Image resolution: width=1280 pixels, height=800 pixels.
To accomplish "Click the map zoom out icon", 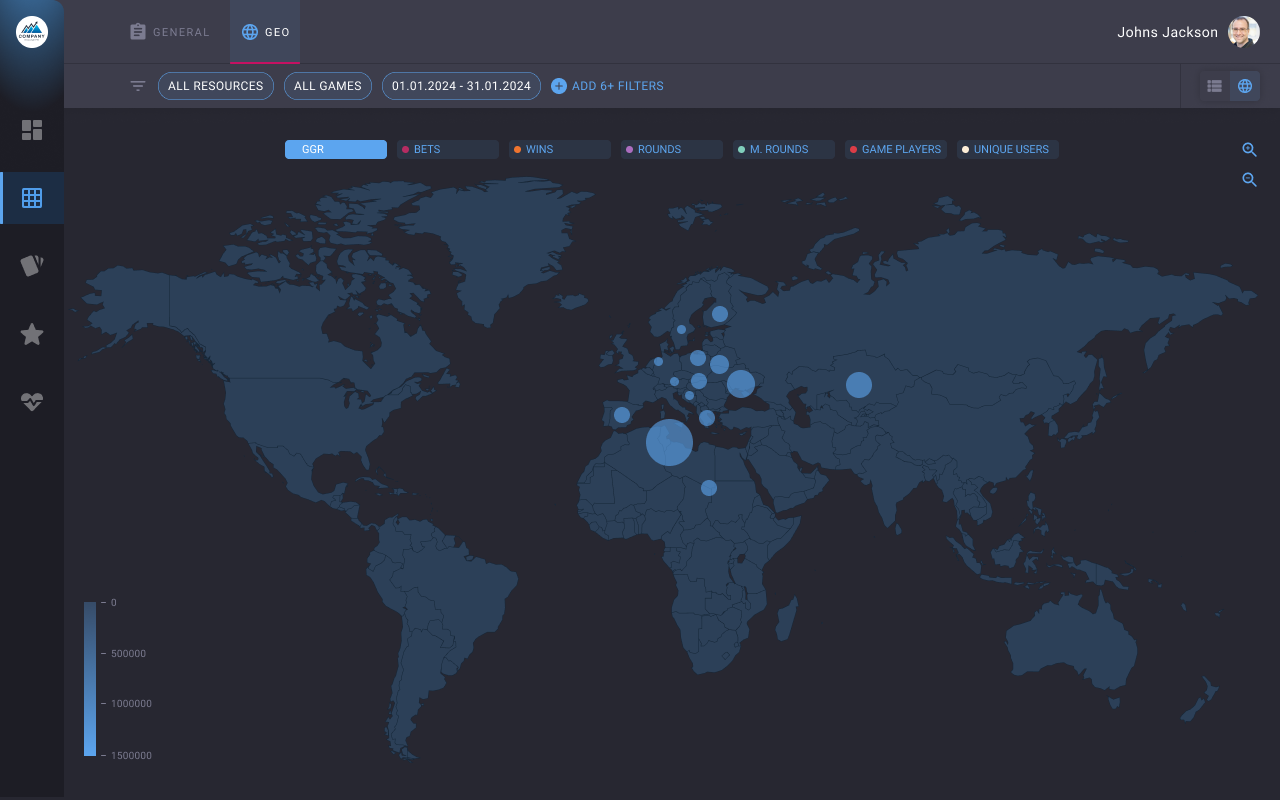I will point(1249,180).
